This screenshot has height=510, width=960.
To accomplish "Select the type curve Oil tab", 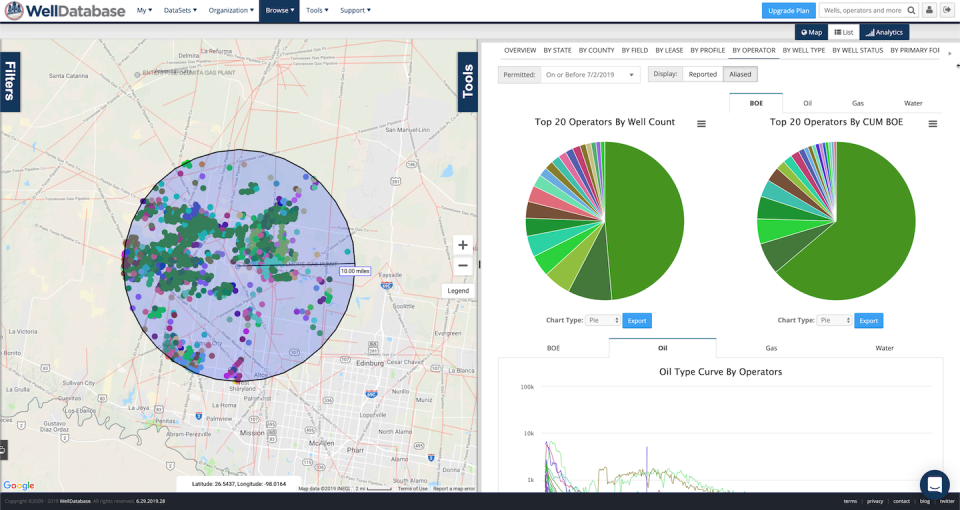I will 662,348.
